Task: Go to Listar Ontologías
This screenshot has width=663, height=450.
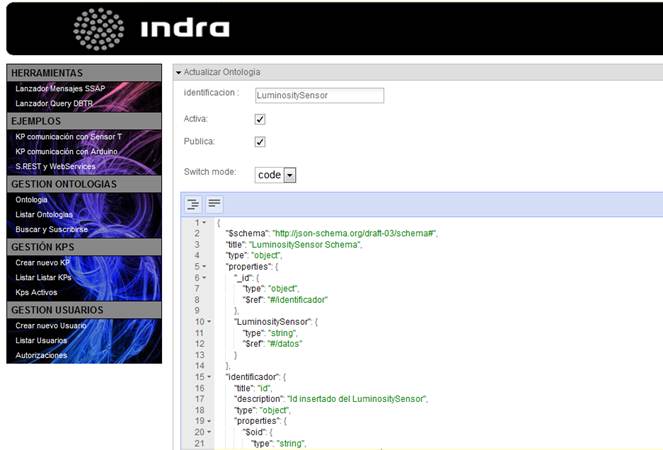Action: 44,214
